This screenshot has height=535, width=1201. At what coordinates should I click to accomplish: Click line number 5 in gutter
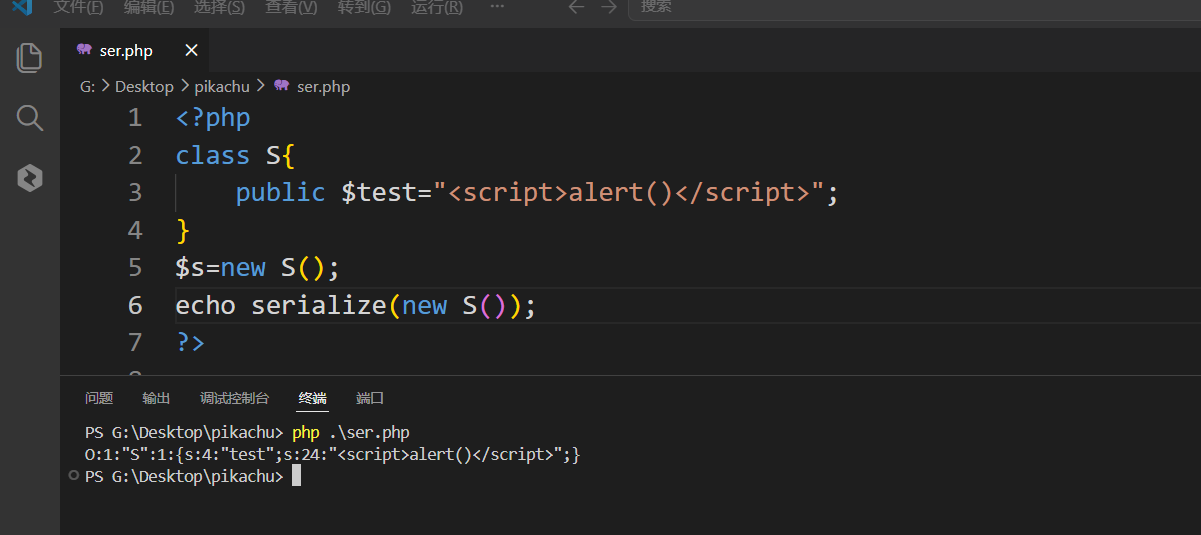pos(135,267)
